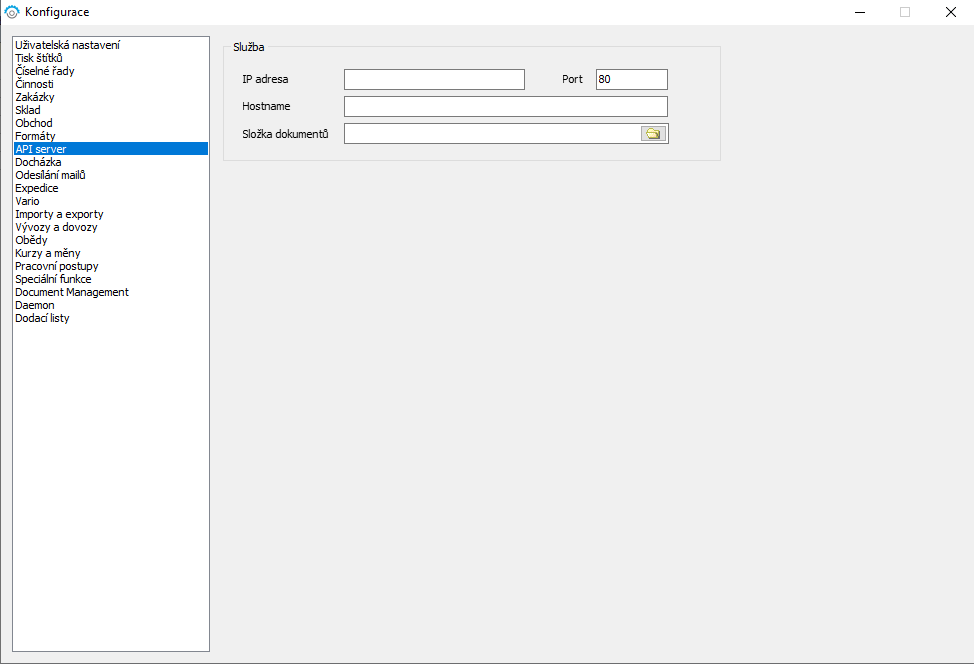Switch to Docházka settings

pos(111,162)
